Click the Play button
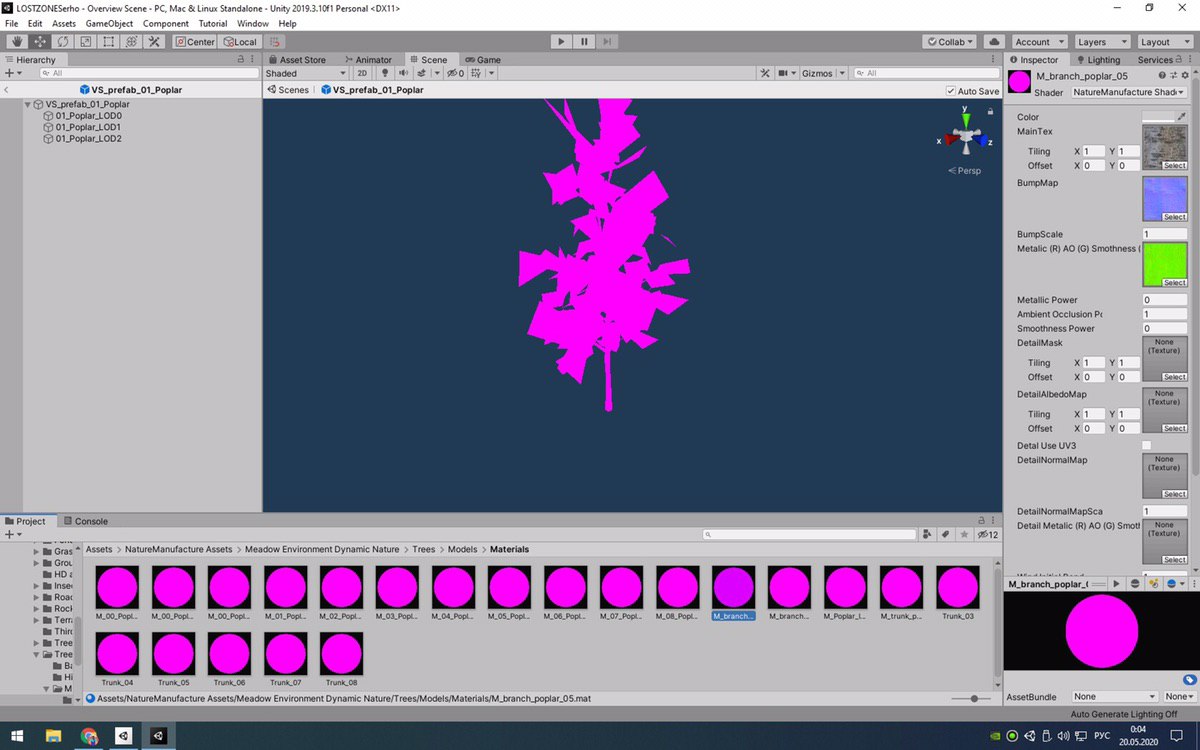The width and height of the screenshot is (1200, 750). (561, 42)
